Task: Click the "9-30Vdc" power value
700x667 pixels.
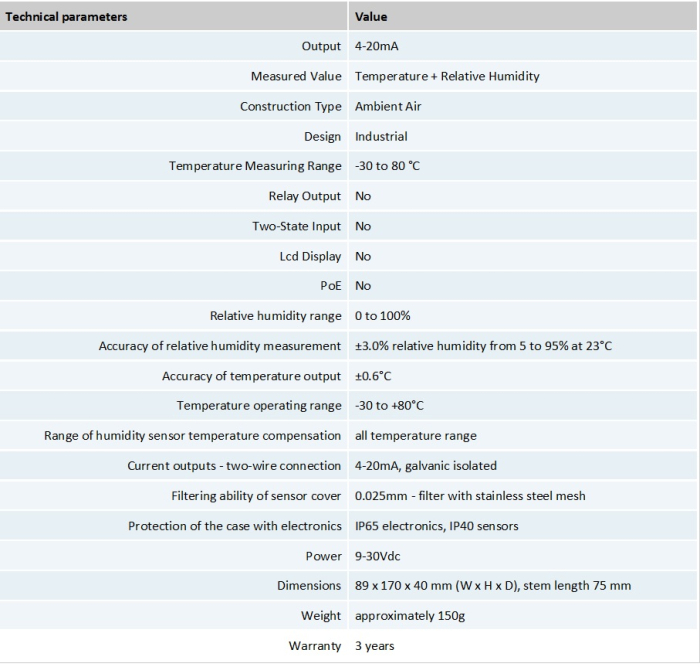Action: point(377,556)
